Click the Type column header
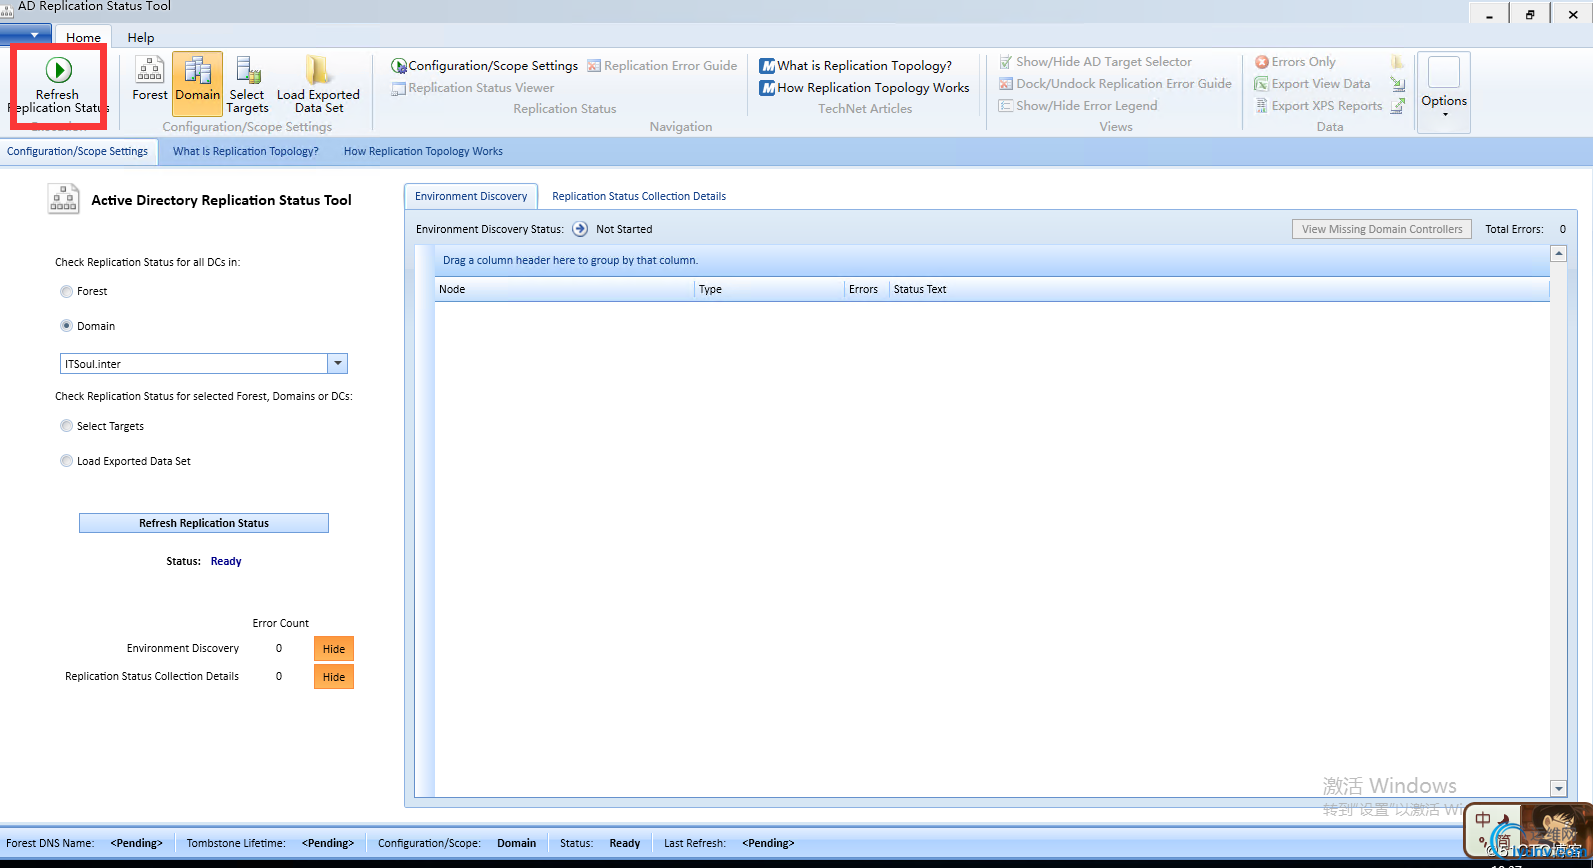The width and height of the screenshot is (1593, 868). click(x=769, y=289)
